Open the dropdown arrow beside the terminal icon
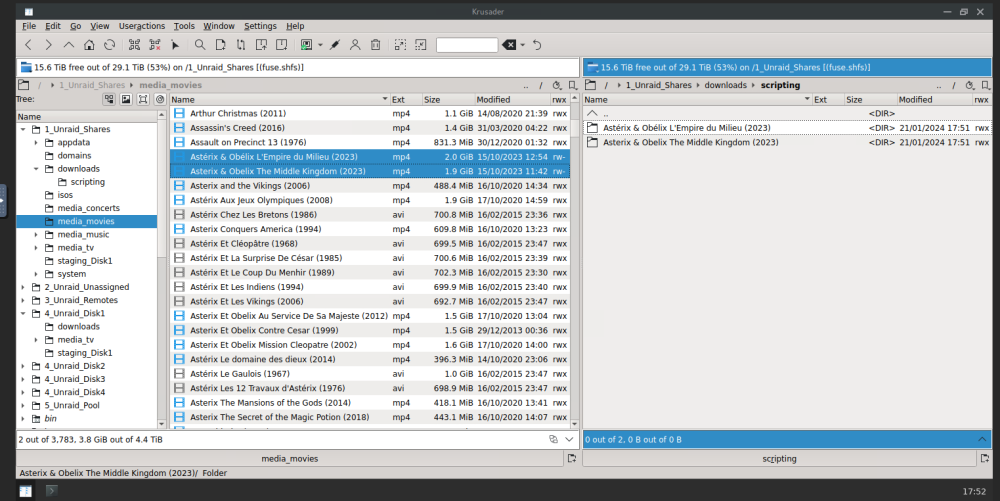The height and width of the screenshot is (501, 1000). point(320,45)
